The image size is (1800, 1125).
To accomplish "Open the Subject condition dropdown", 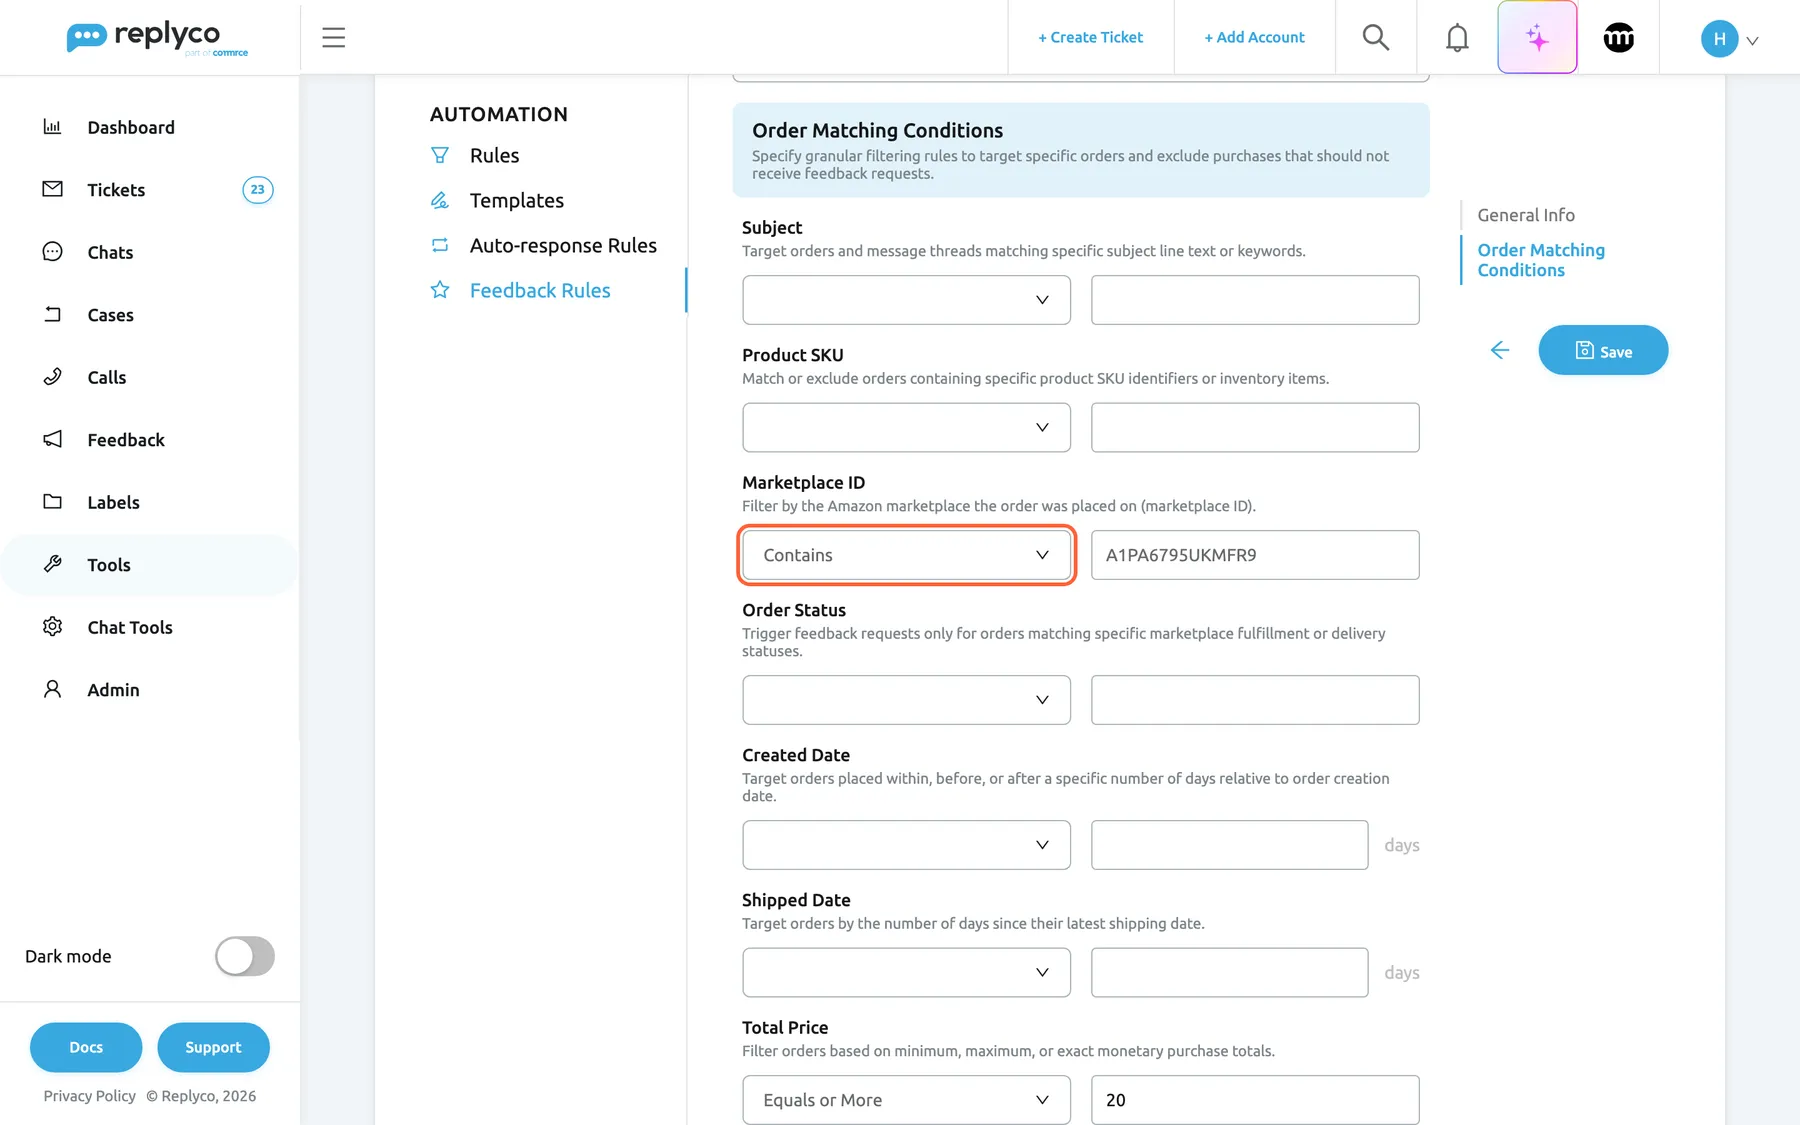I will [906, 300].
